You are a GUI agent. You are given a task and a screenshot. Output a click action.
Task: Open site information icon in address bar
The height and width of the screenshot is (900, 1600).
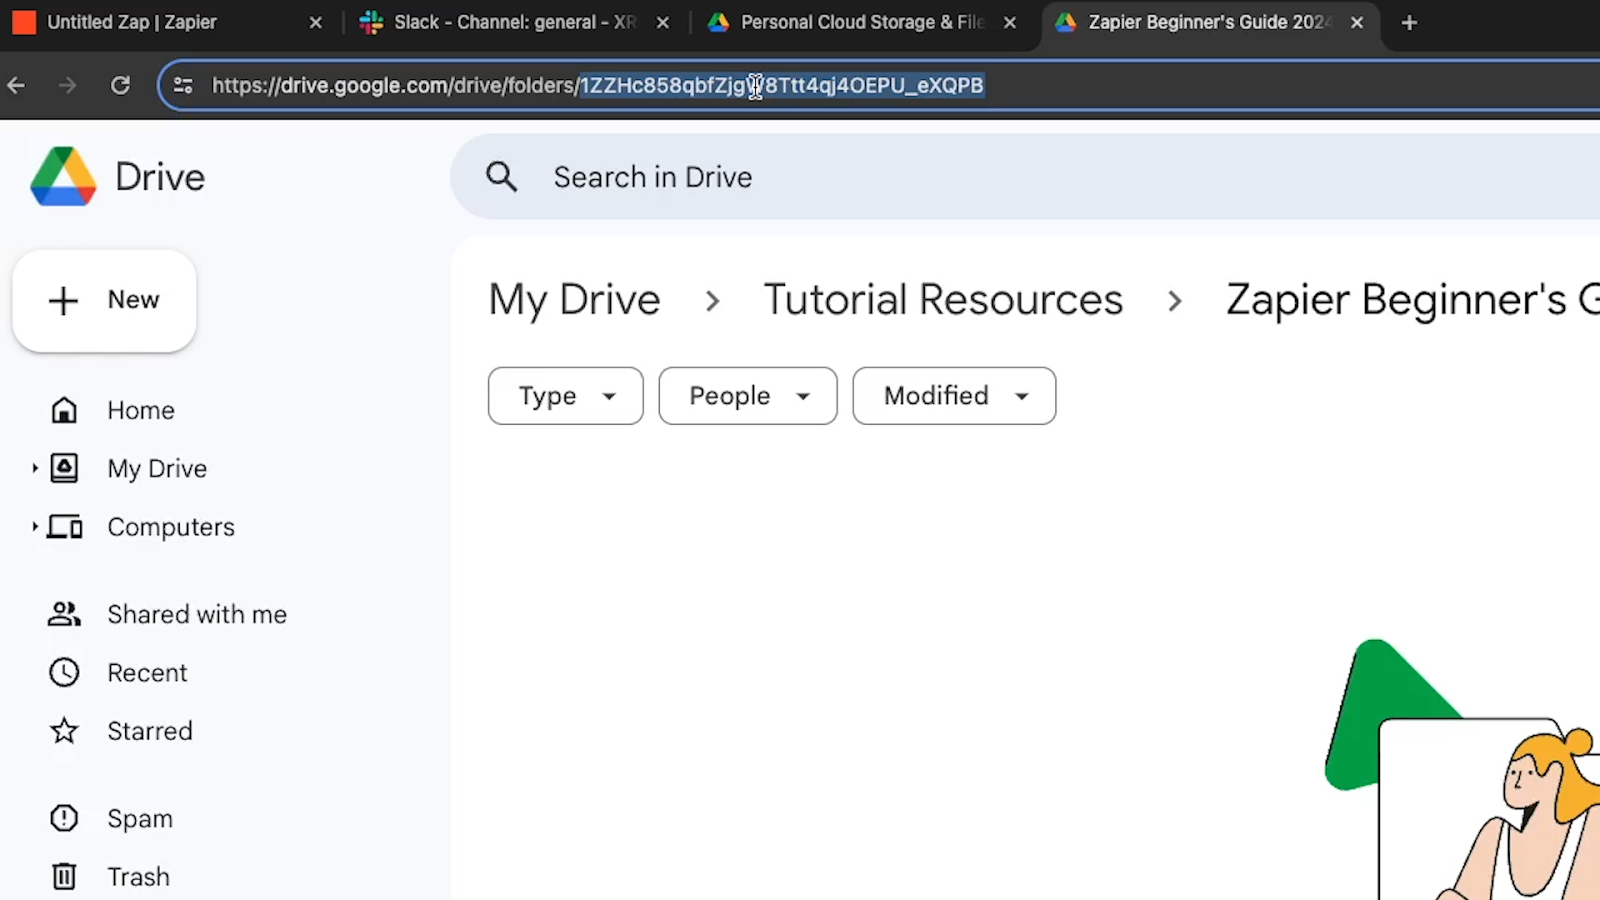[183, 85]
